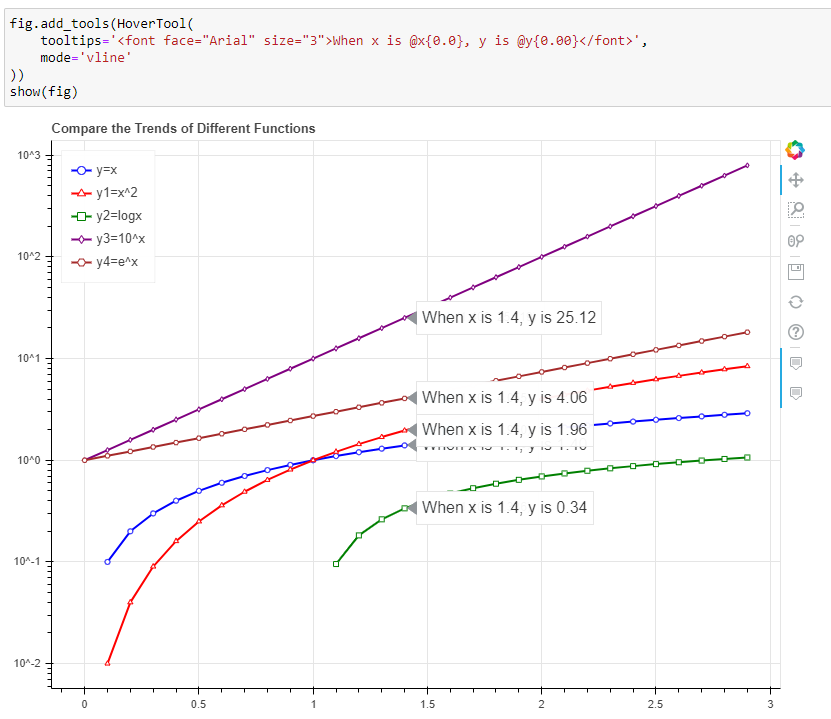Viewport: 831px width, 719px height.
Task: Click the x-axis tick label 2.5
Action: coord(656,704)
